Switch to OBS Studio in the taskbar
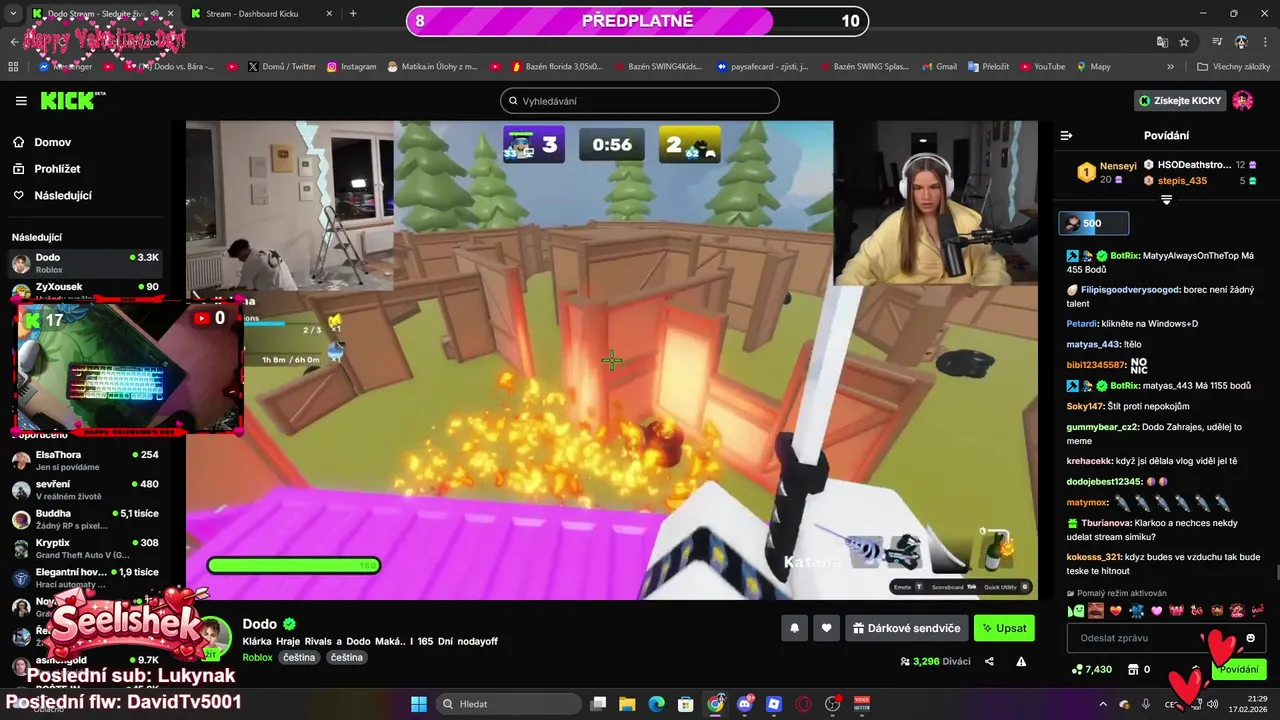Screen dimensions: 1280x720 (x=832, y=704)
